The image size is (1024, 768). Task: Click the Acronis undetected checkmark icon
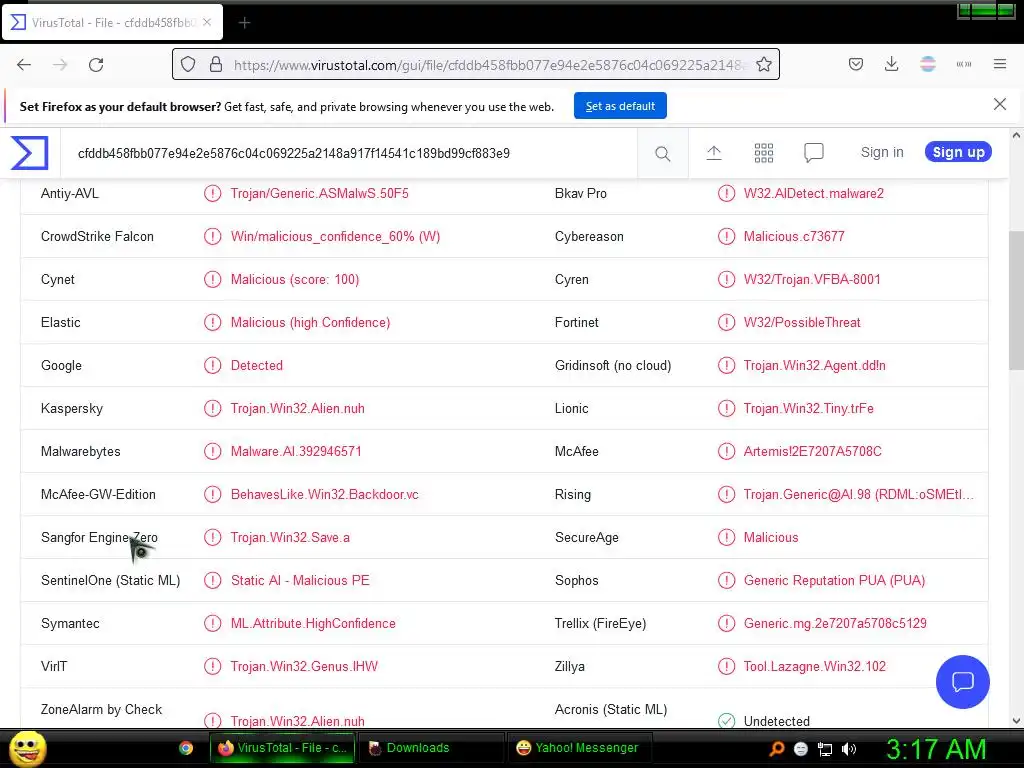coord(726,721)
